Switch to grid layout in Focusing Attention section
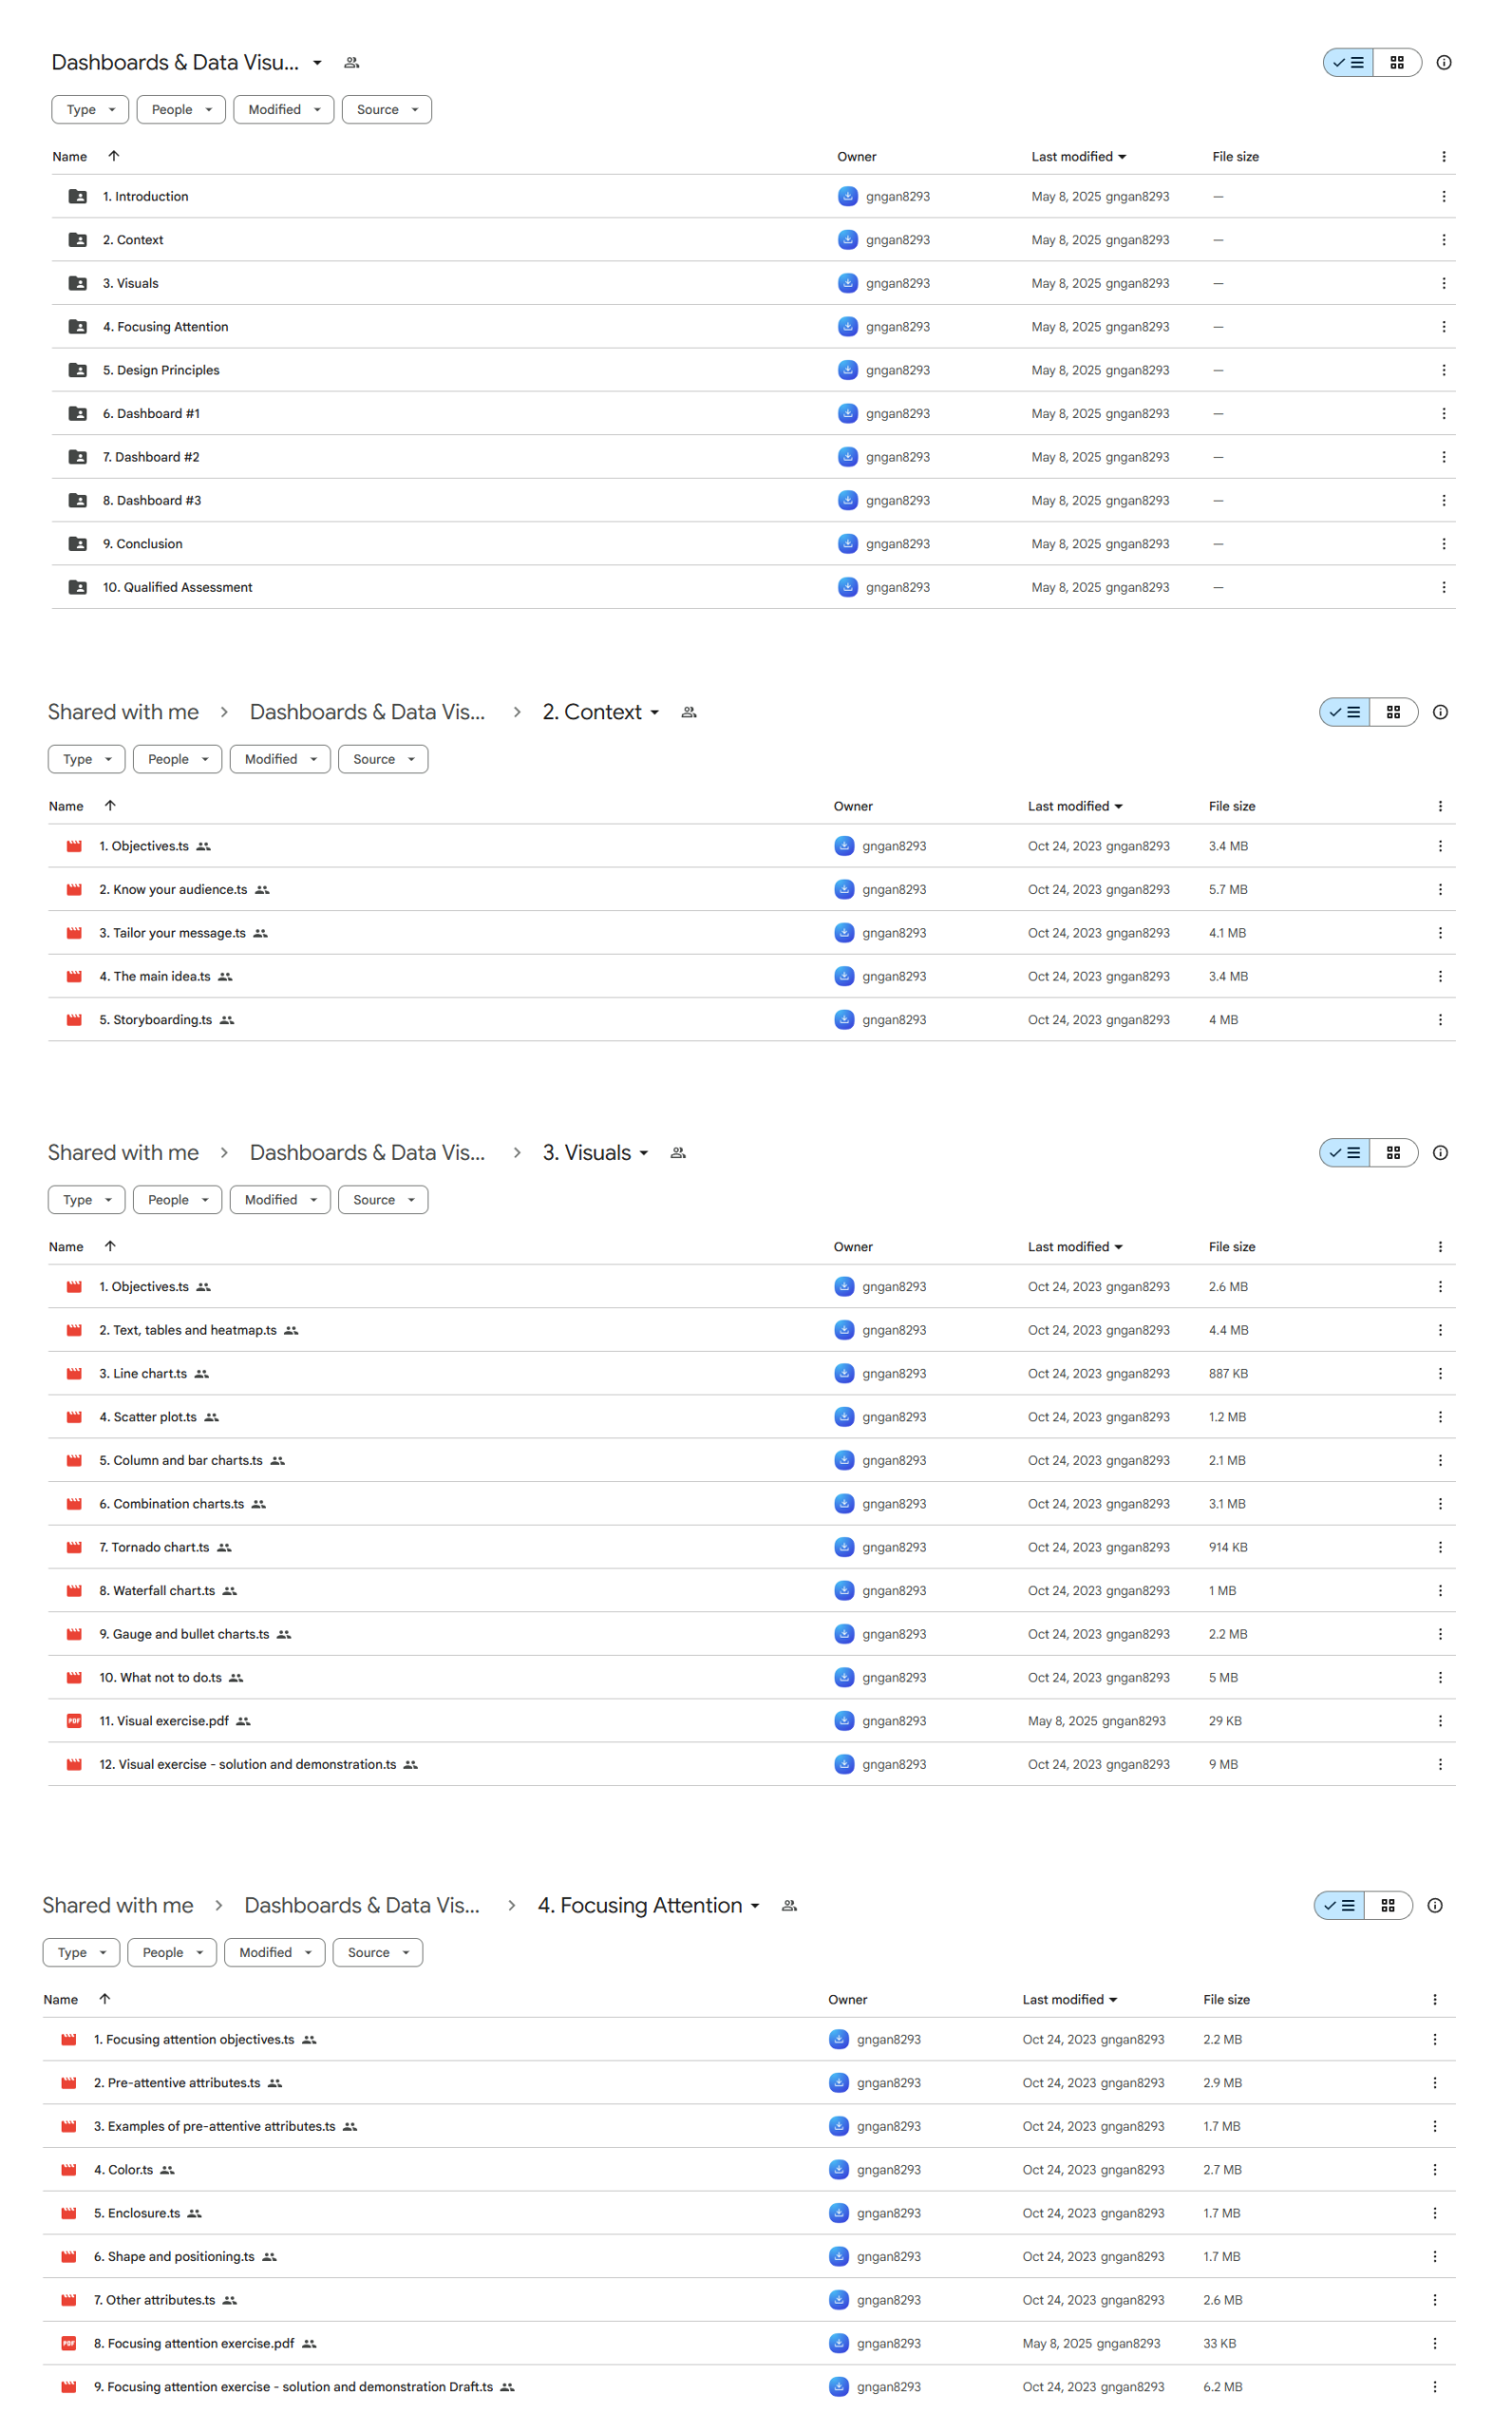The height and width of the screenshot is (2432, 1512). pos(1387,1905)
